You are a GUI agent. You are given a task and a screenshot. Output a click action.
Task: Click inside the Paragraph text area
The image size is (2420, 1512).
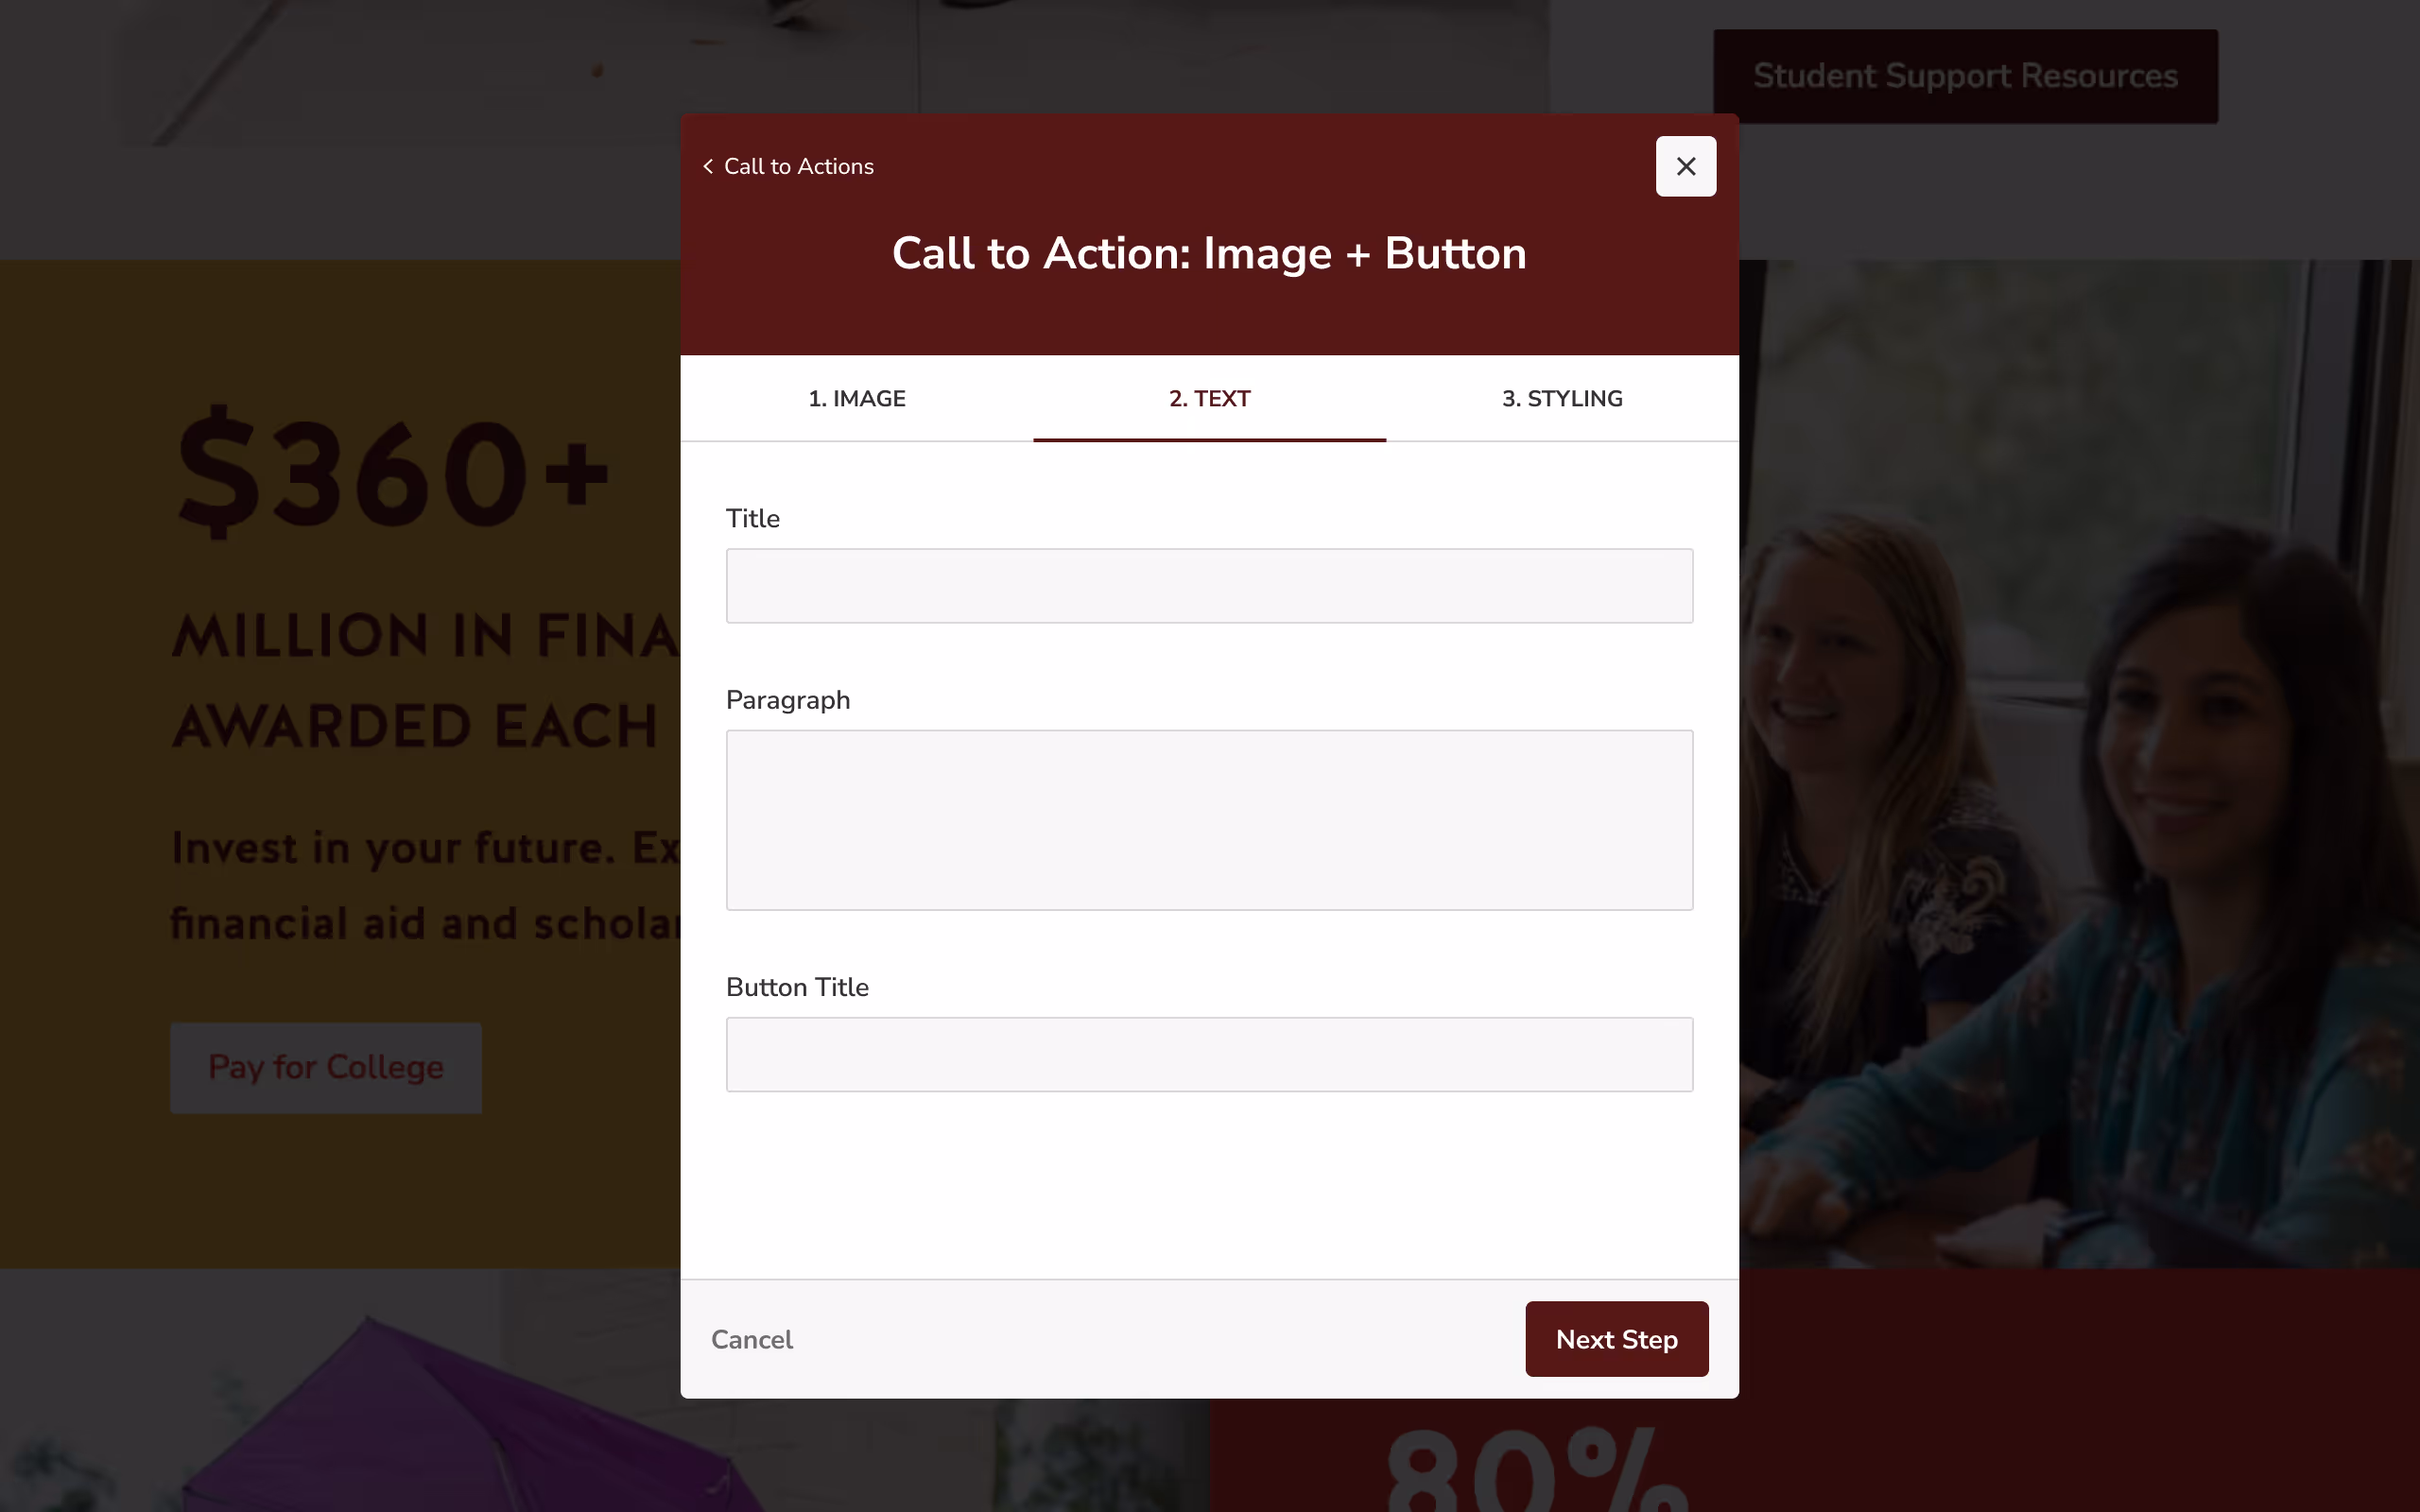coord(1208,819)
